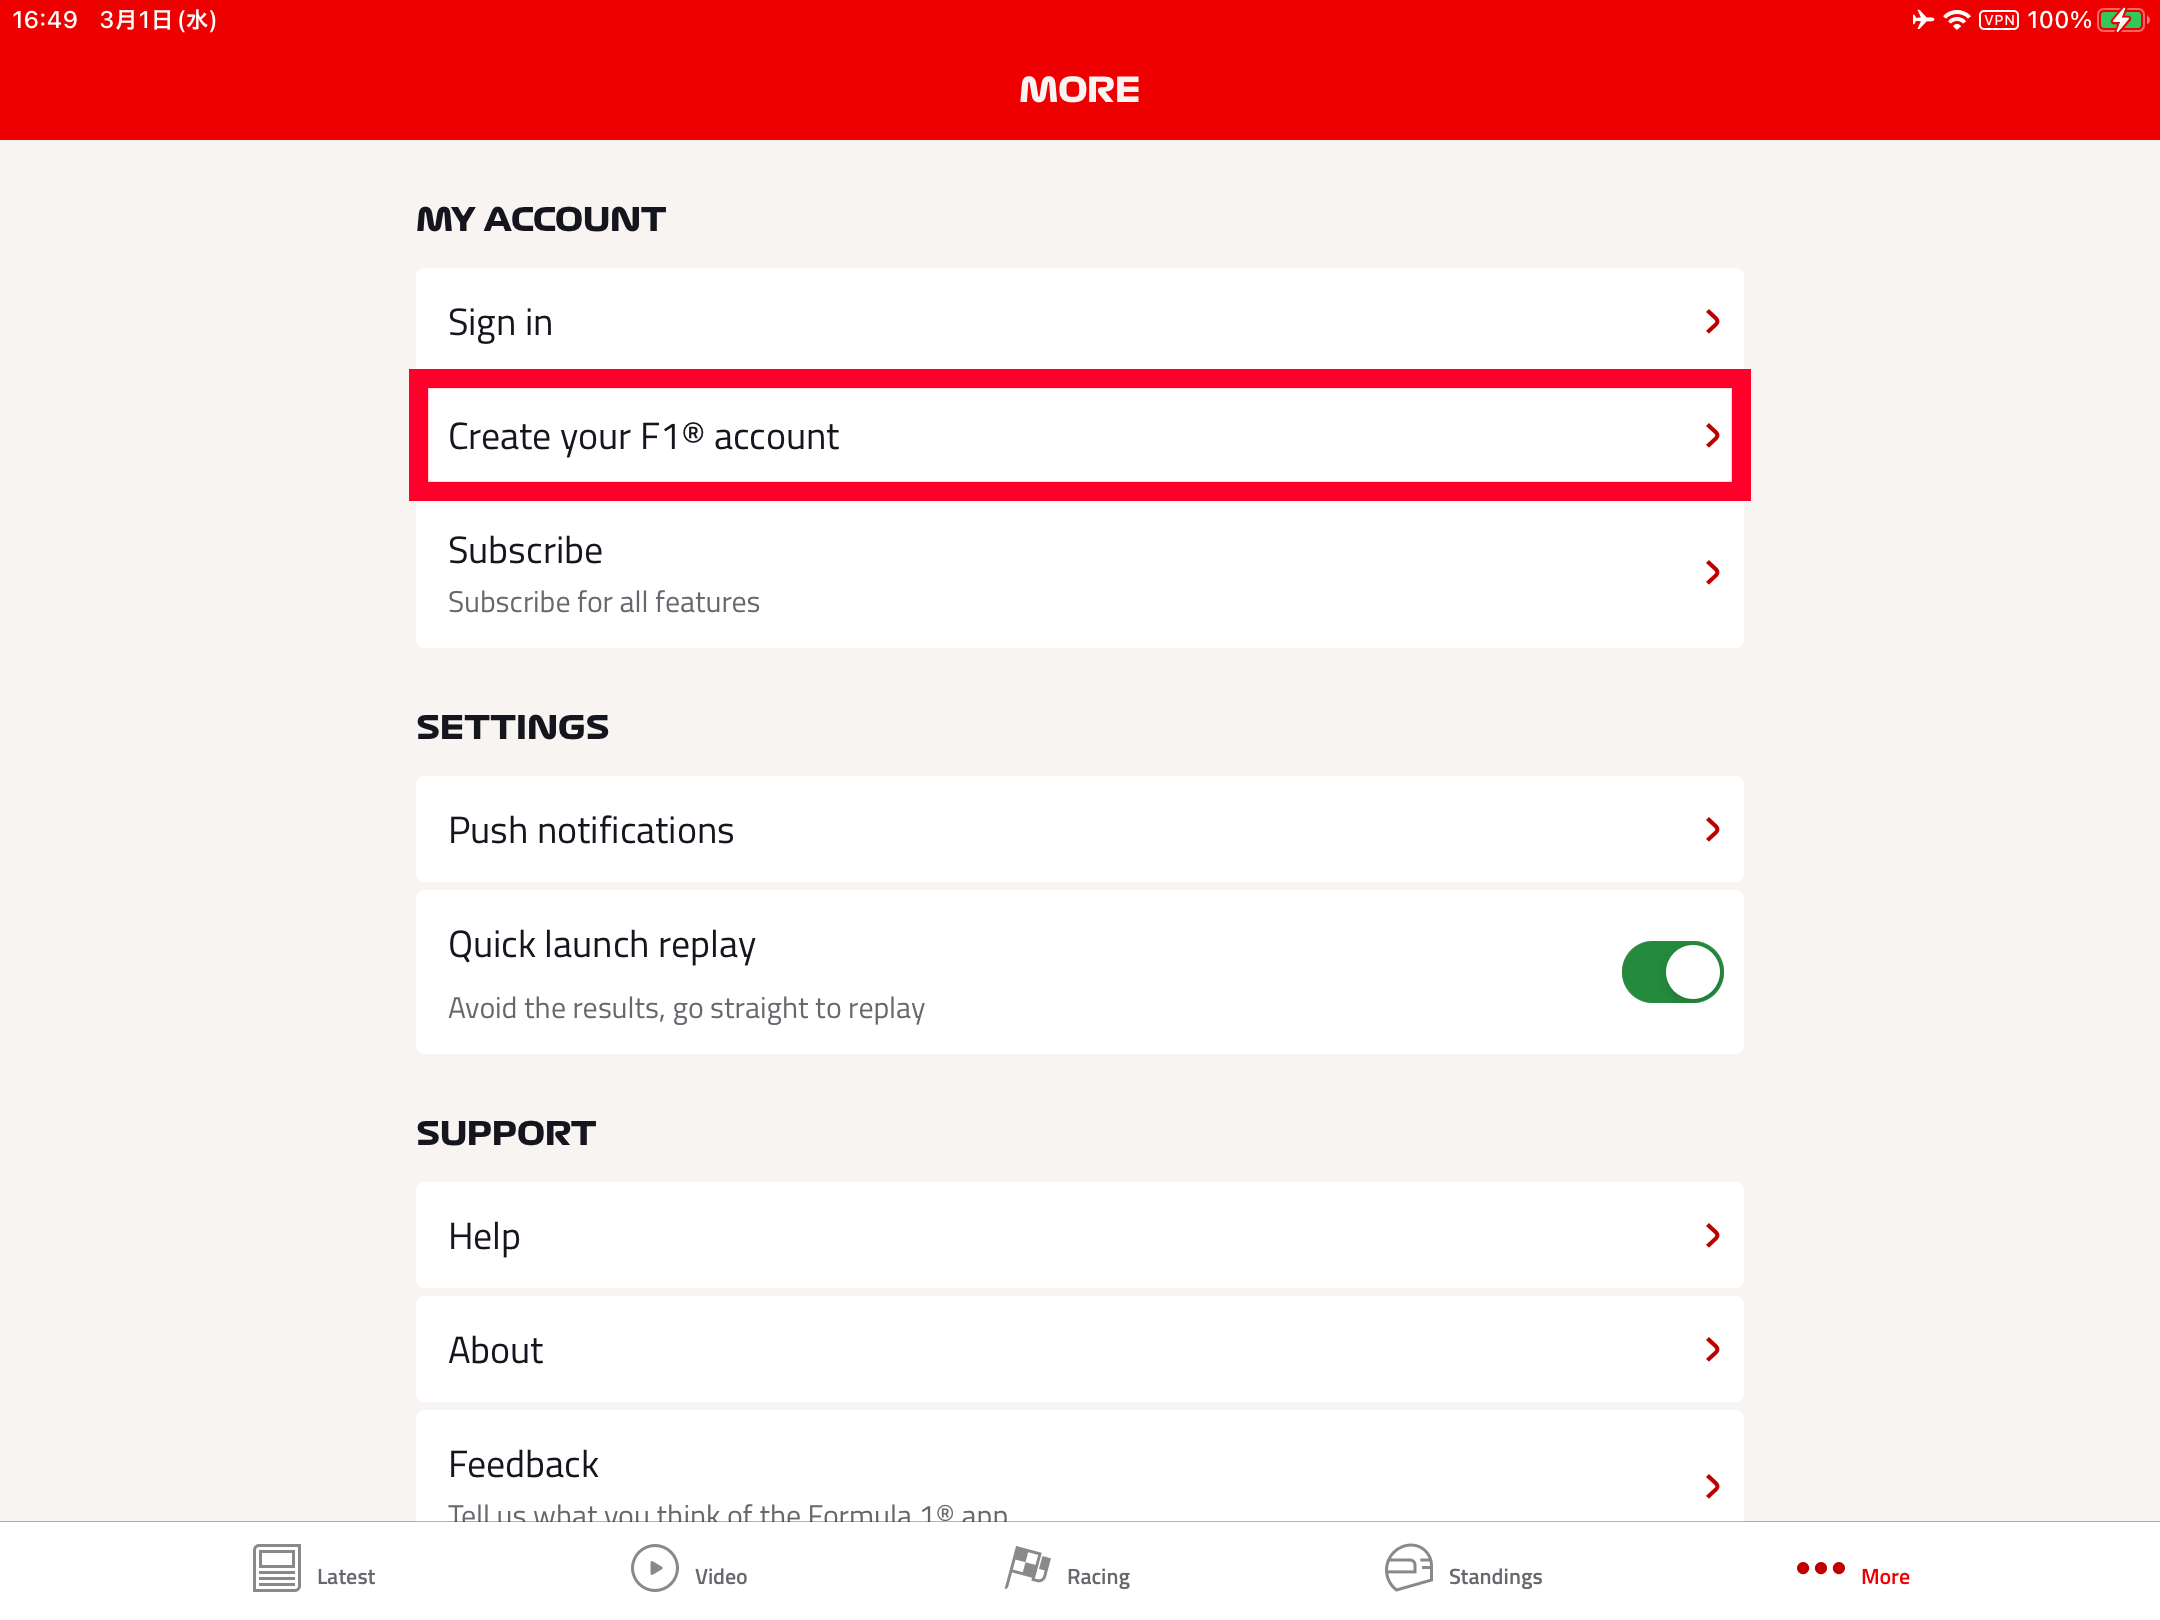The image size is (2160, 1620).
Task: Tap 'Avoid the results, go straight to replay' text
Action: coord(686,1008)
